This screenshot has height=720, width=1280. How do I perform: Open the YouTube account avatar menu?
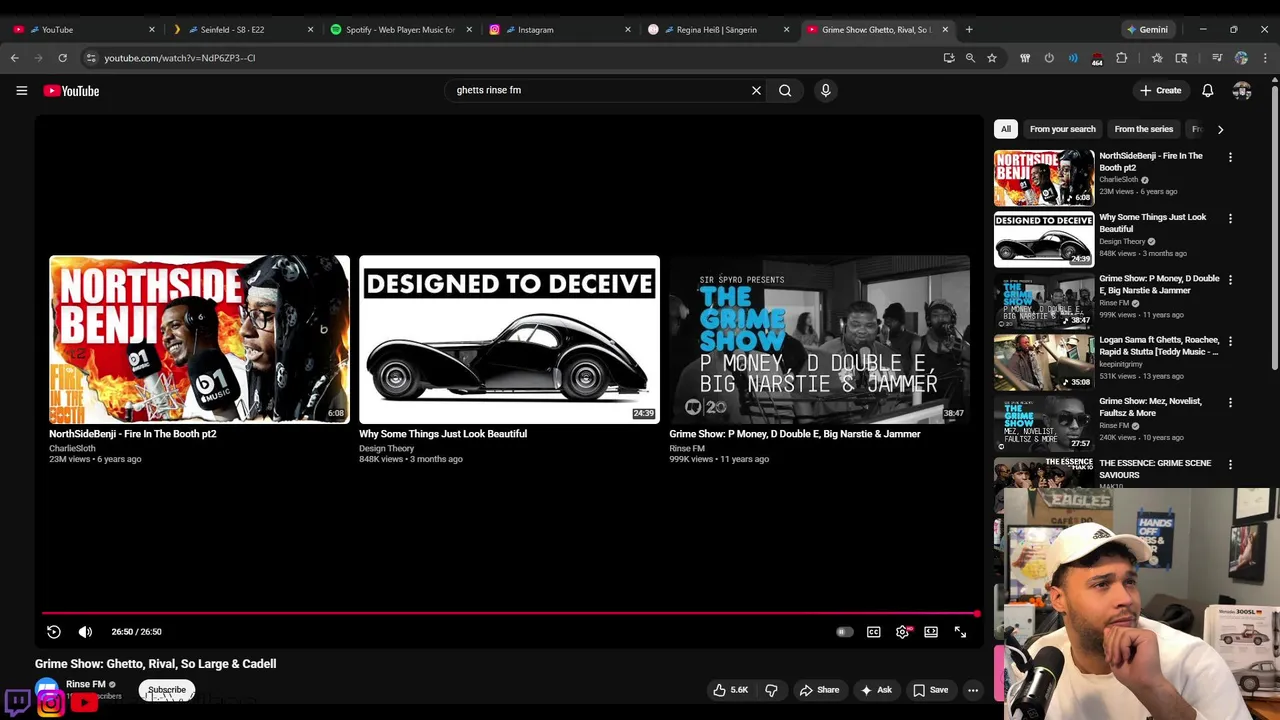tap(1242, 90)
